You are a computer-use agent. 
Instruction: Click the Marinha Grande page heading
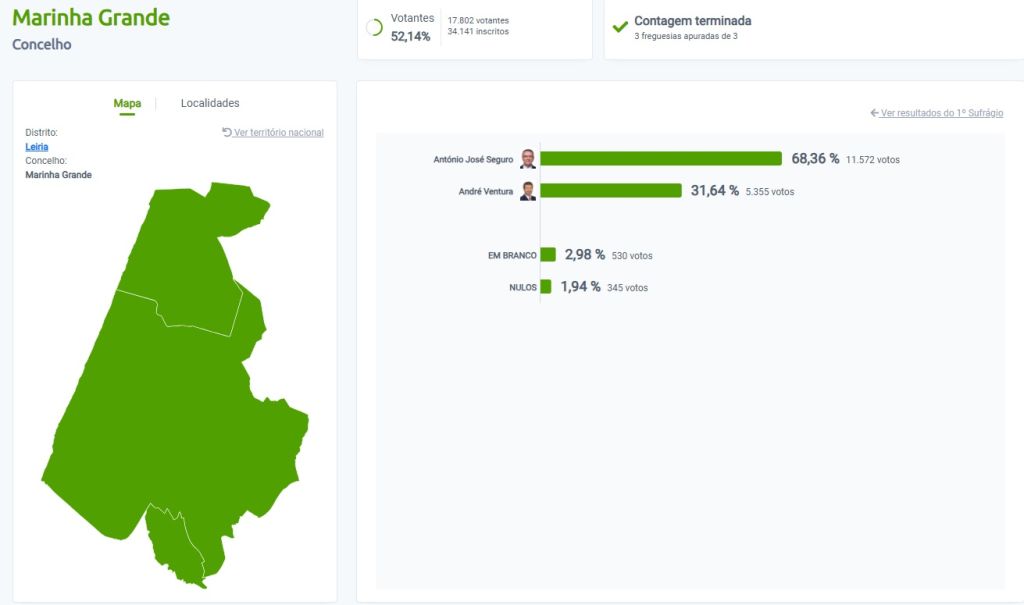[x=91, y=18]
